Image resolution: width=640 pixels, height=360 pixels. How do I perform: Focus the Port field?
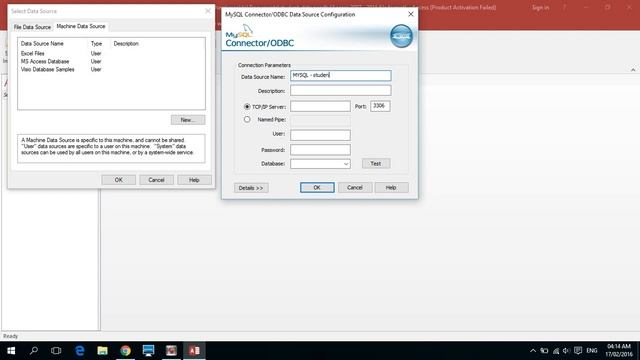pyautogui.click(x=380, y=106)
